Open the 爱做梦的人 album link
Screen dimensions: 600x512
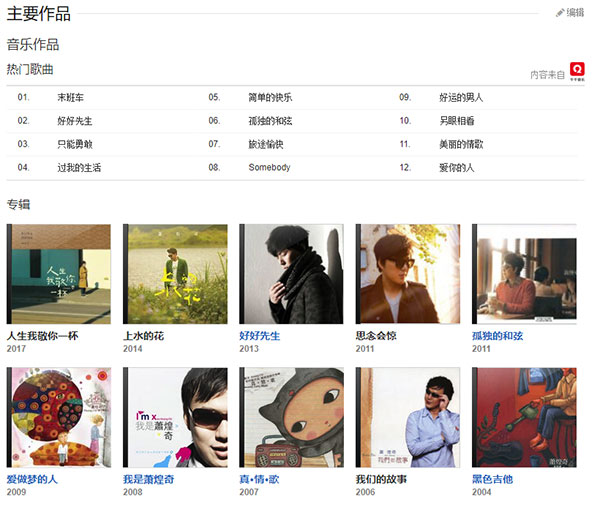pyautogui.click(x=32, y=479)
